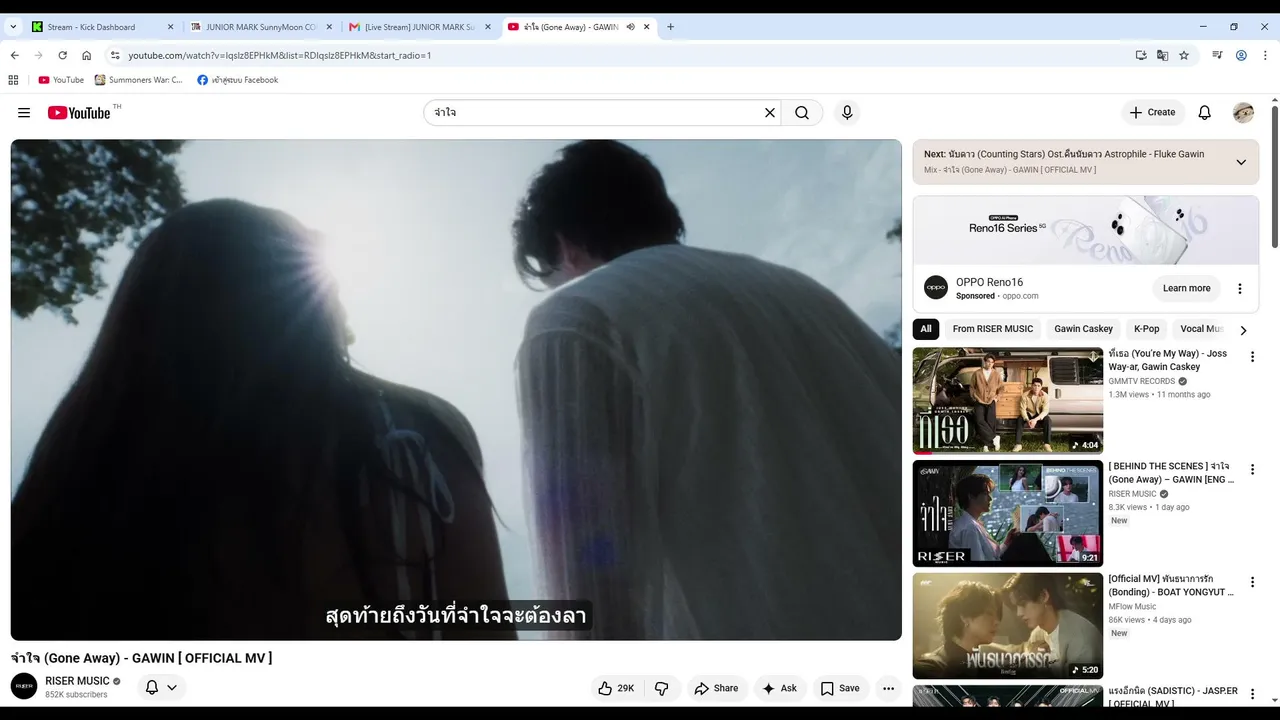Screen dimensions: 1280x720
Task: Open the RISER MUSIC channel avatar
Action: pyautogui.click(x=24, y=686)
